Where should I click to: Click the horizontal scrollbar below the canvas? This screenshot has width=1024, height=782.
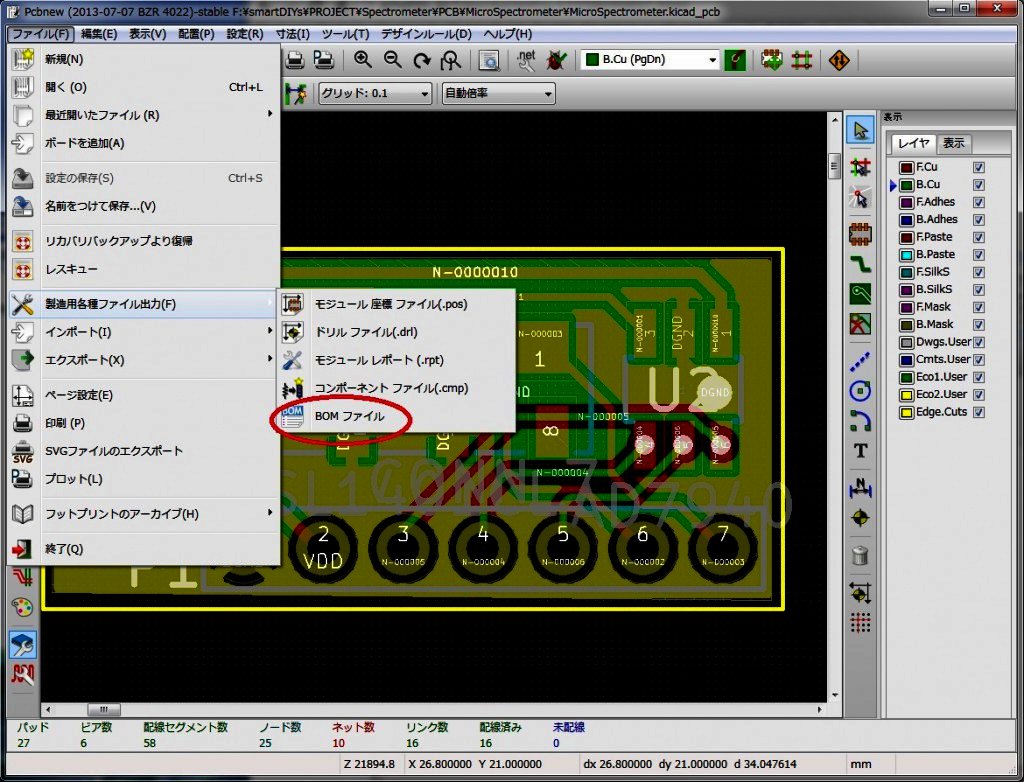click(430, 709)
